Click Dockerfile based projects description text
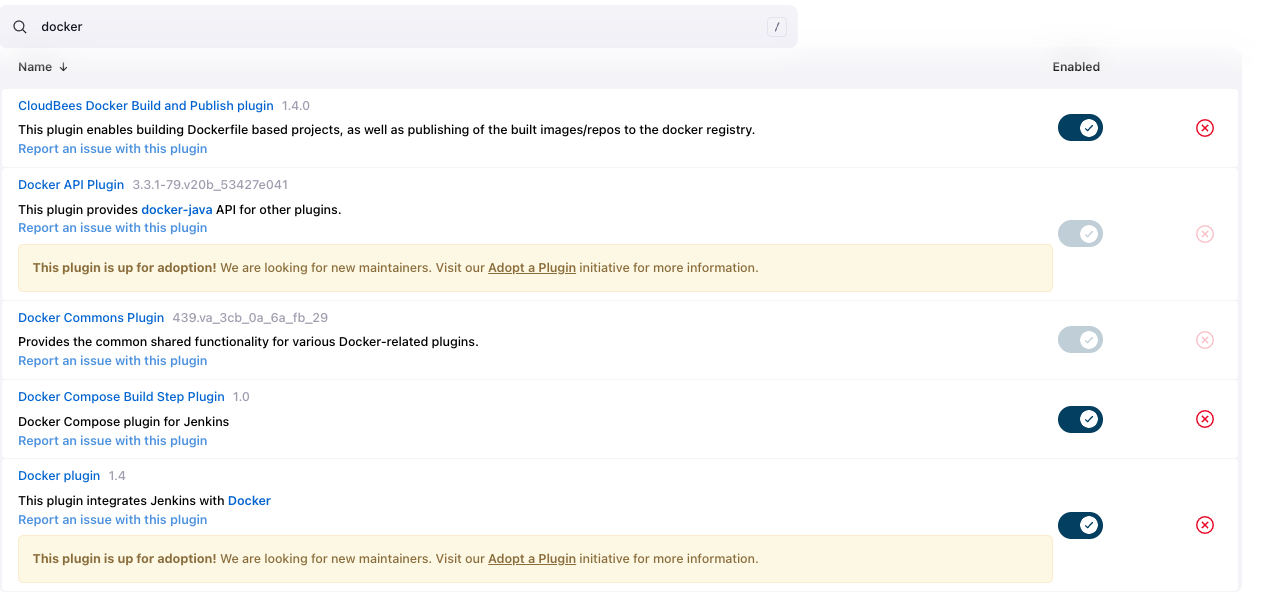1262x592 pixels. (387, 130)
